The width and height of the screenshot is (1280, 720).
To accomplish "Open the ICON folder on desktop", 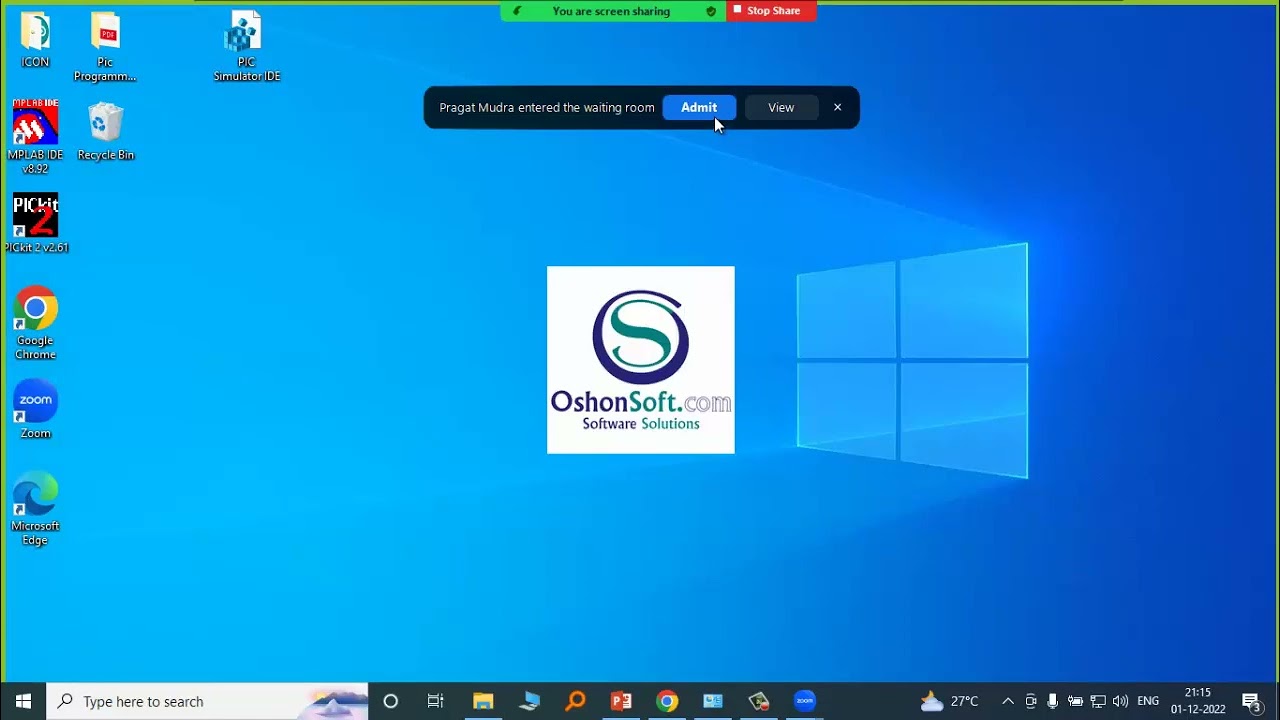I will [x=35, y=40].
